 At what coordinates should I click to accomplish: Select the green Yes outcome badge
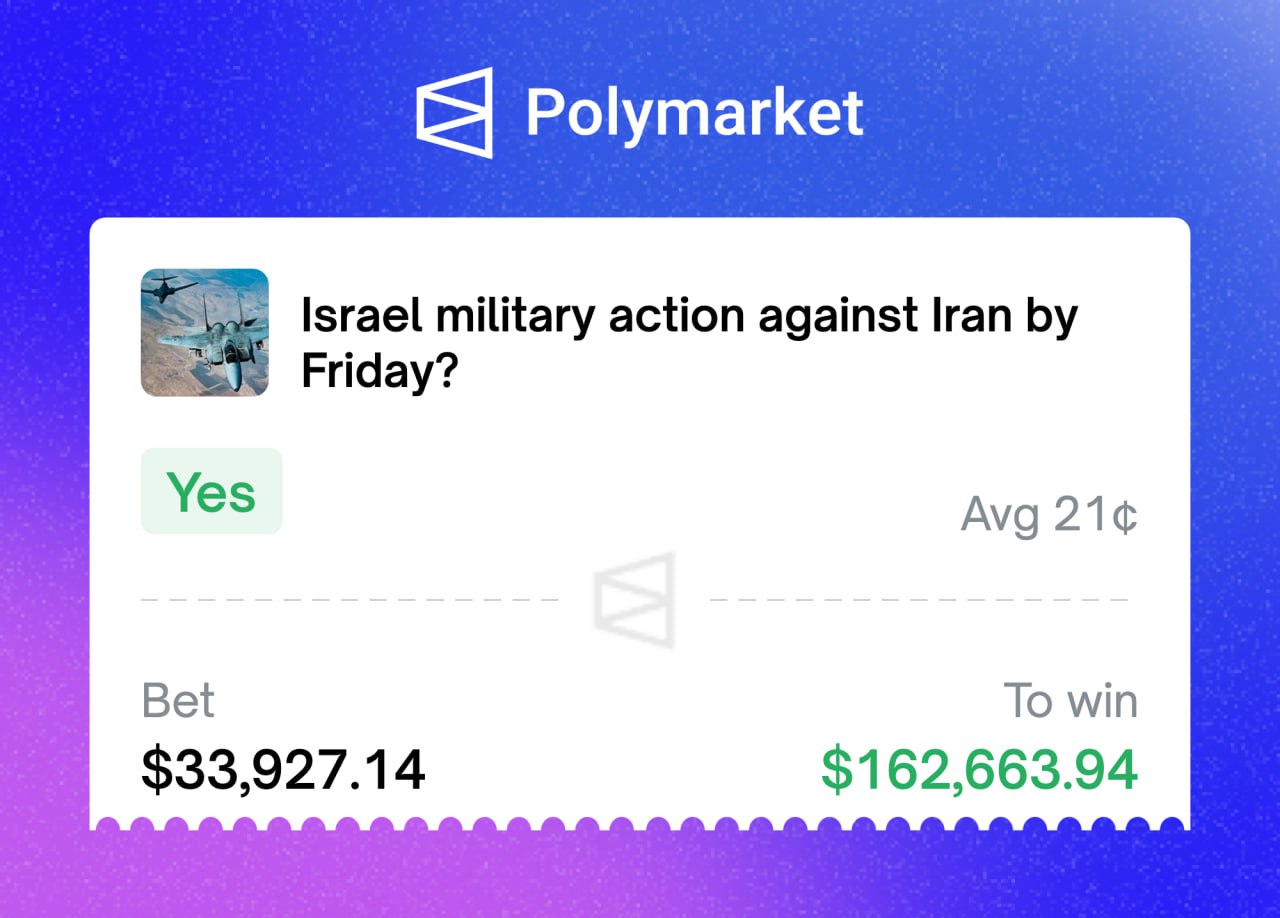pyautogui.click(x=212, y=491)
